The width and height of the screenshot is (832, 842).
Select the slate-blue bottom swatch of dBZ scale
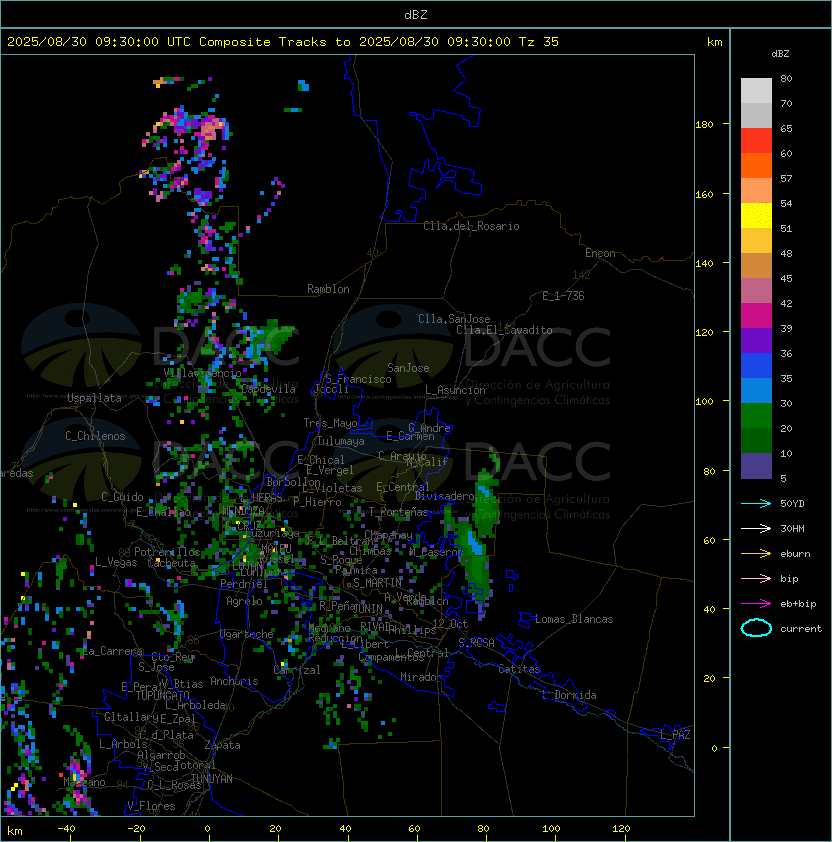coord(756,466)
